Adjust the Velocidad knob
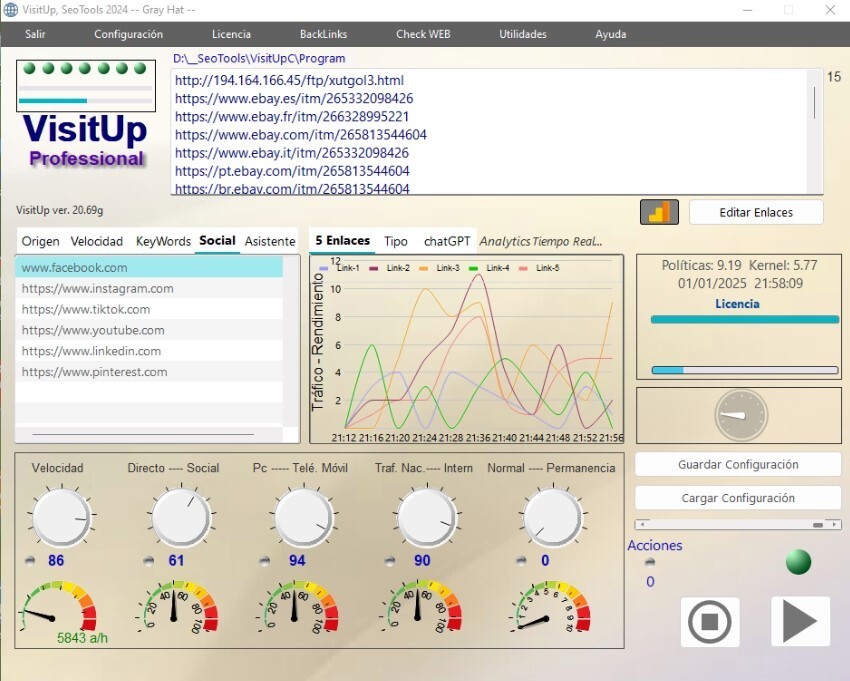Screen dimensions: 850x681 point(62,517)
